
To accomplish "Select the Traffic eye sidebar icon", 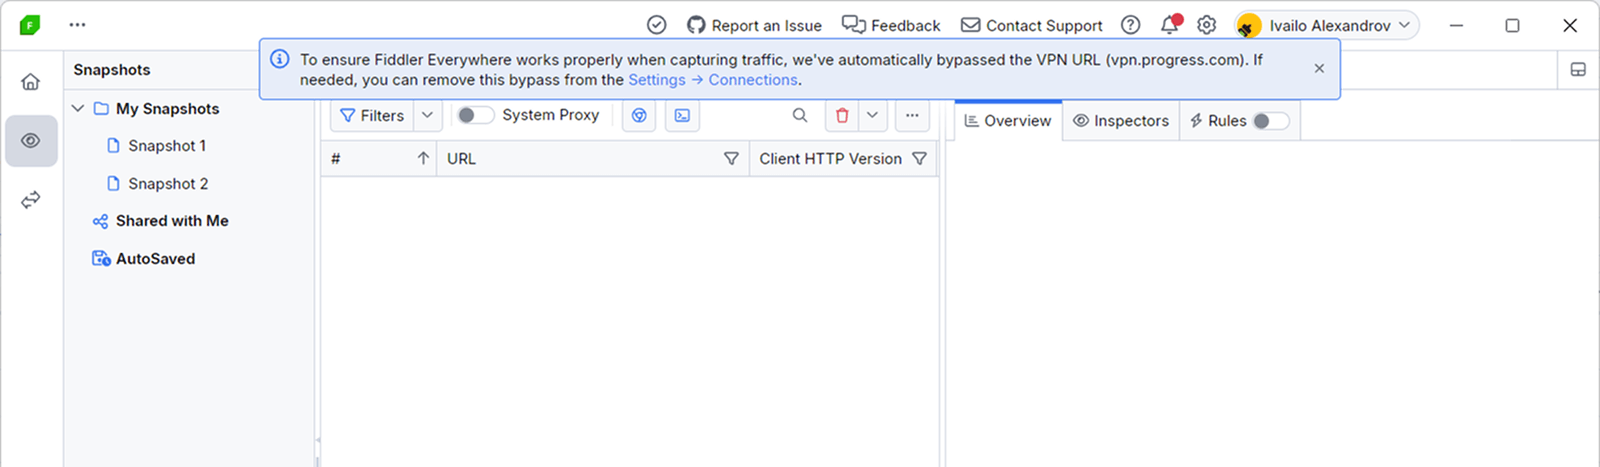I will [x=31, y=141].
